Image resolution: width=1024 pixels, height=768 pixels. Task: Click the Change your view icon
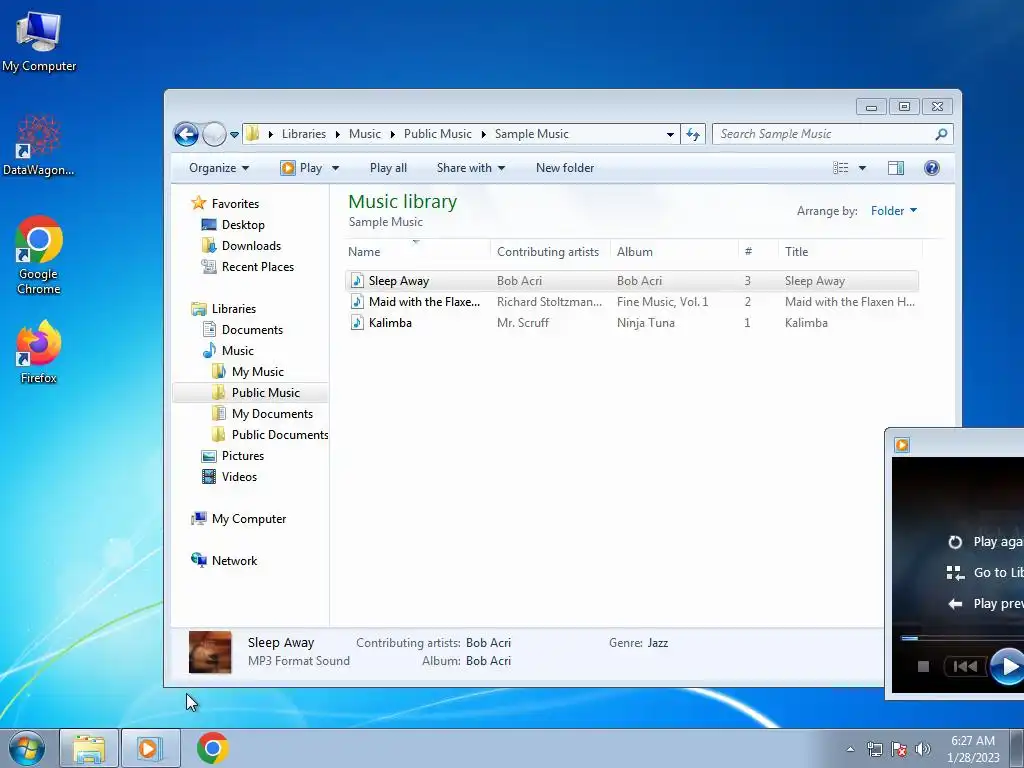pyautogui.click(x=840, y=168)
